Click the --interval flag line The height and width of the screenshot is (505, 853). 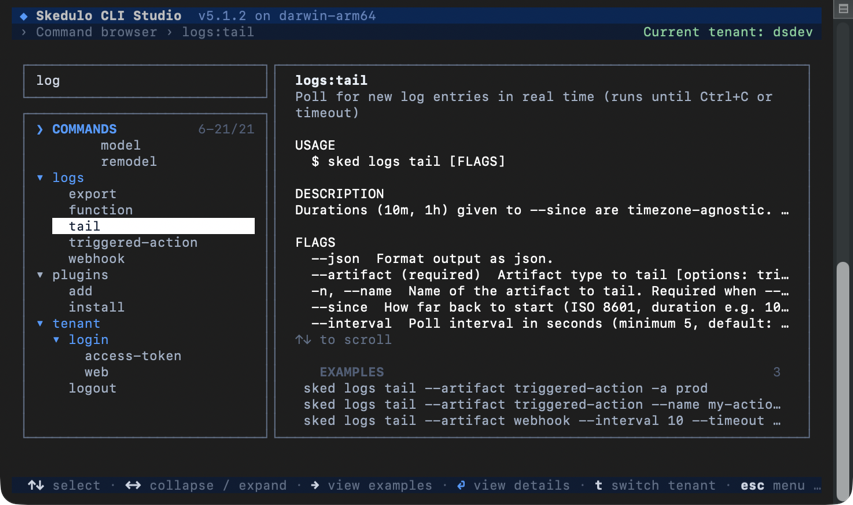(550, 323)
